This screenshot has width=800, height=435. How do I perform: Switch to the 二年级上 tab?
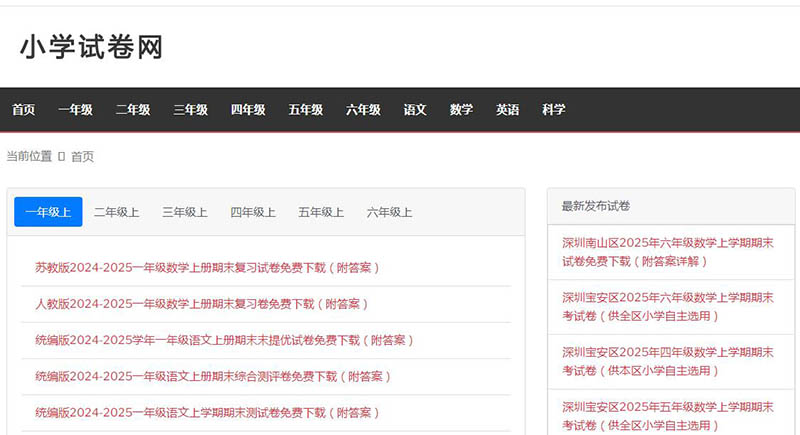pos(116,212)
